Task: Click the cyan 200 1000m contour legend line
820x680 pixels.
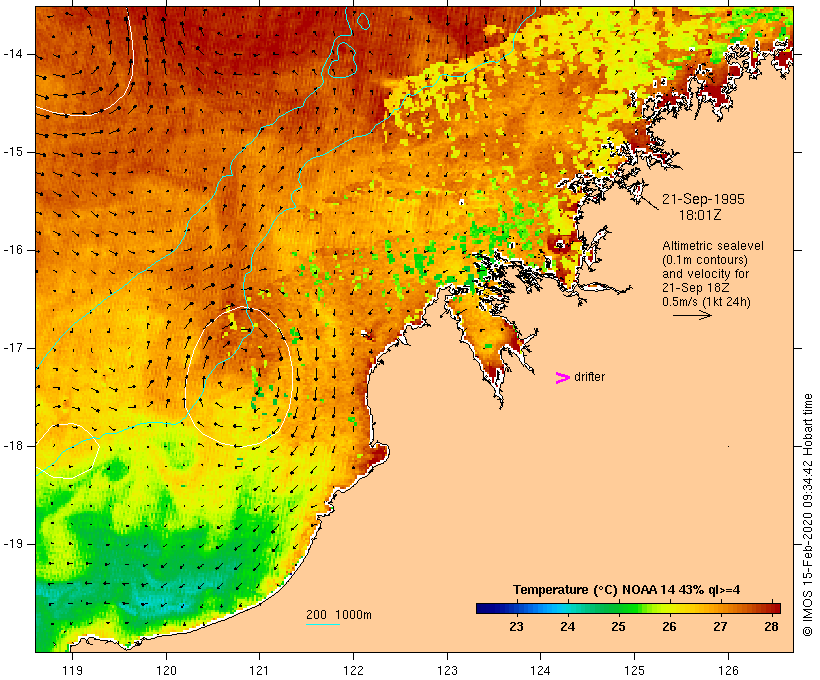Action: pos(323,624)
